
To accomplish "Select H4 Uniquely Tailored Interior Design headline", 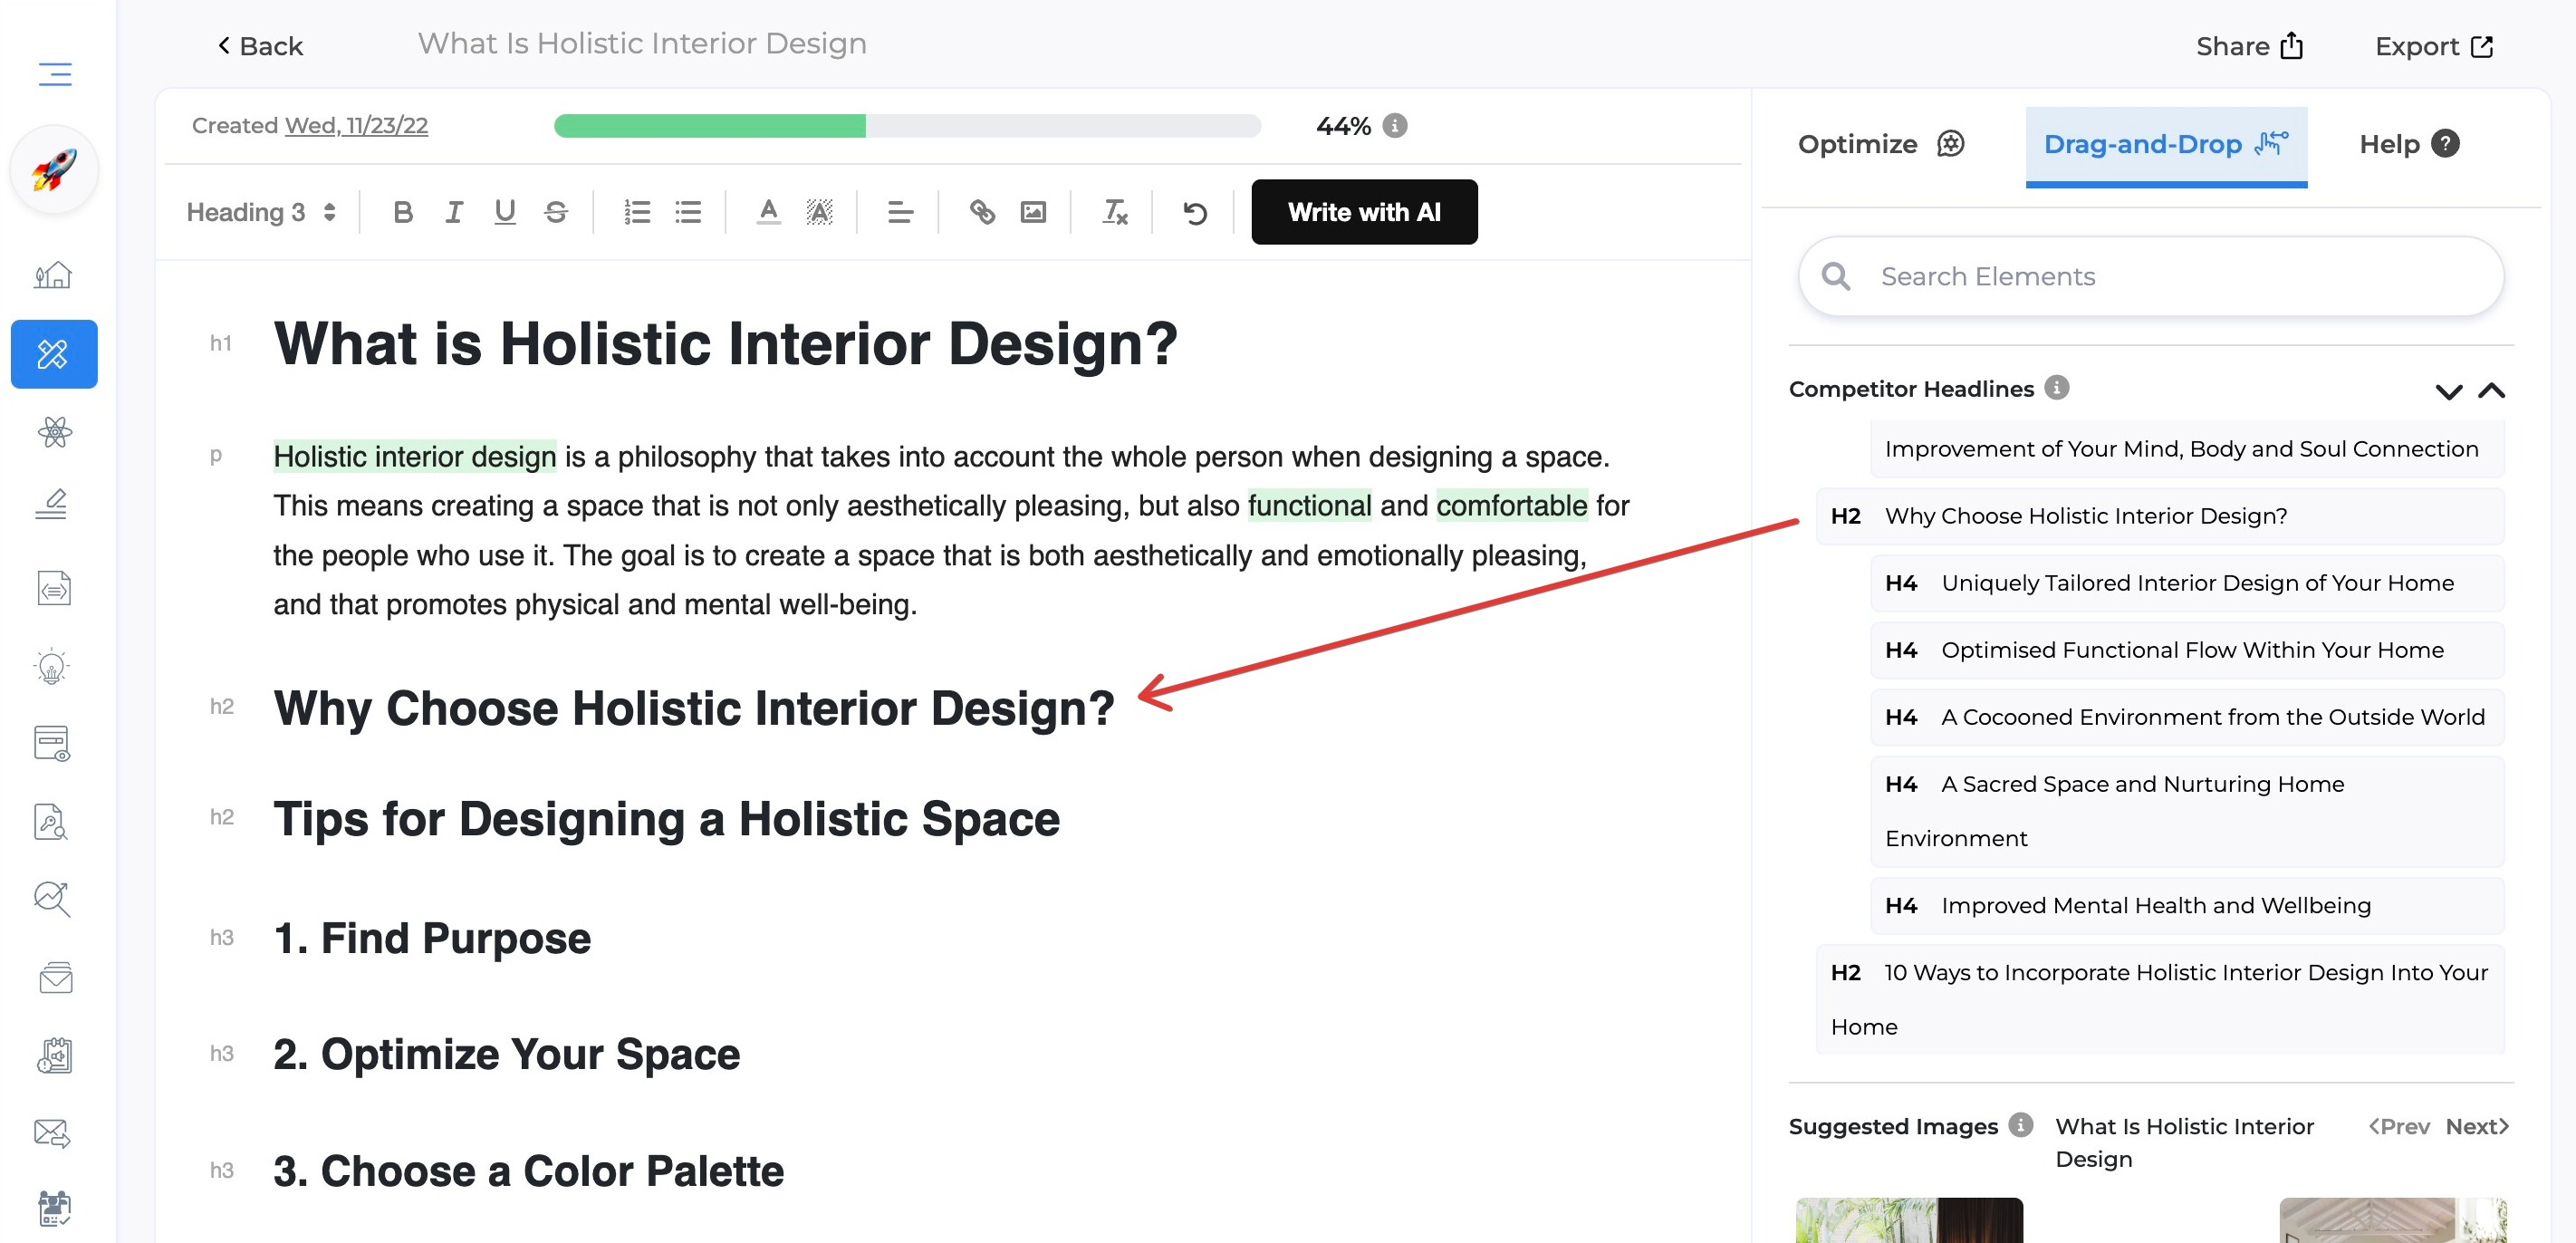I will click(x=2187, y=583).
